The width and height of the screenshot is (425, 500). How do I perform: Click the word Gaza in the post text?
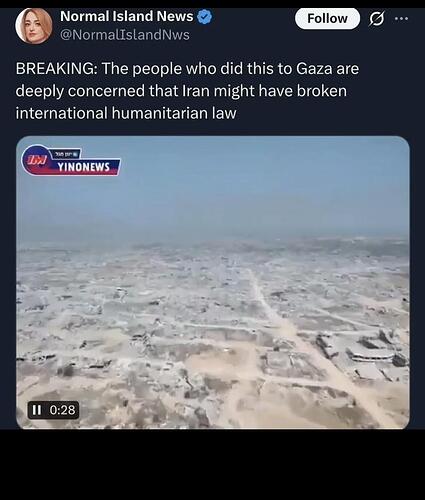[314, 69]
